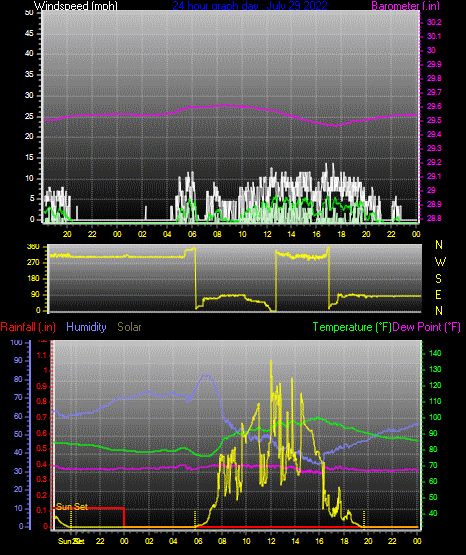Click the 'Rainfall (.in)' legend label
Image resolution: width=466 pixels, height=555 pixels.
pyautogui.click(x=28, y=327)
